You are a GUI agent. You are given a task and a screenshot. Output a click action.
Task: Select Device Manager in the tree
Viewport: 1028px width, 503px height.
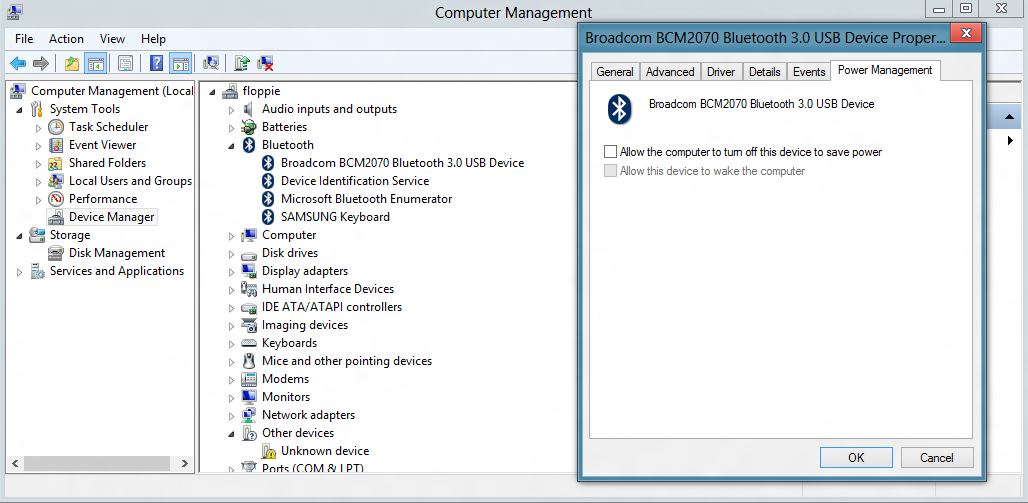[111, 217]
